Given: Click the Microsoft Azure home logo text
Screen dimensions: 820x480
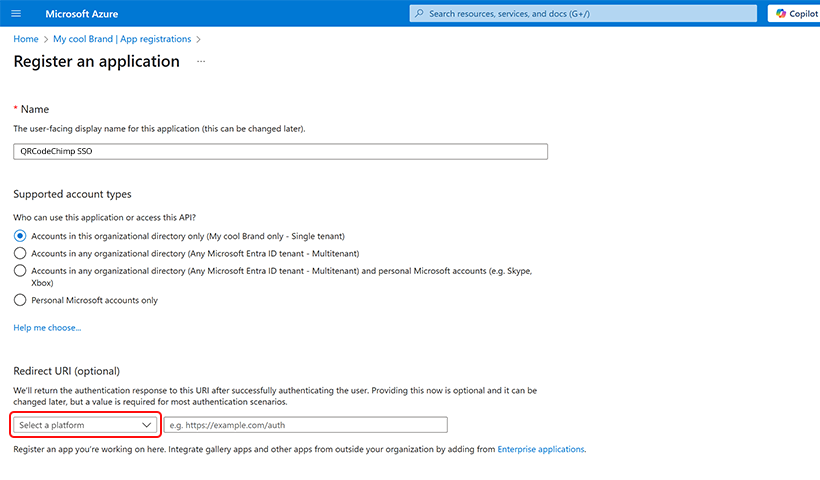Looking at the screenshot, I should pos(82,14).
